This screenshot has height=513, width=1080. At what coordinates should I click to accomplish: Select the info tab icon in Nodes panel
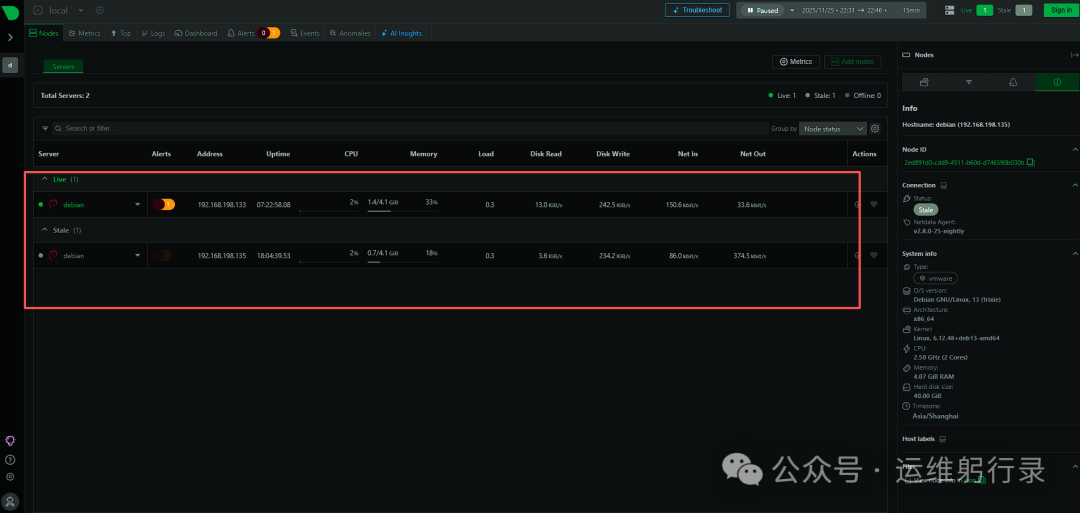pyautogui.click(x=1056, y=82)
